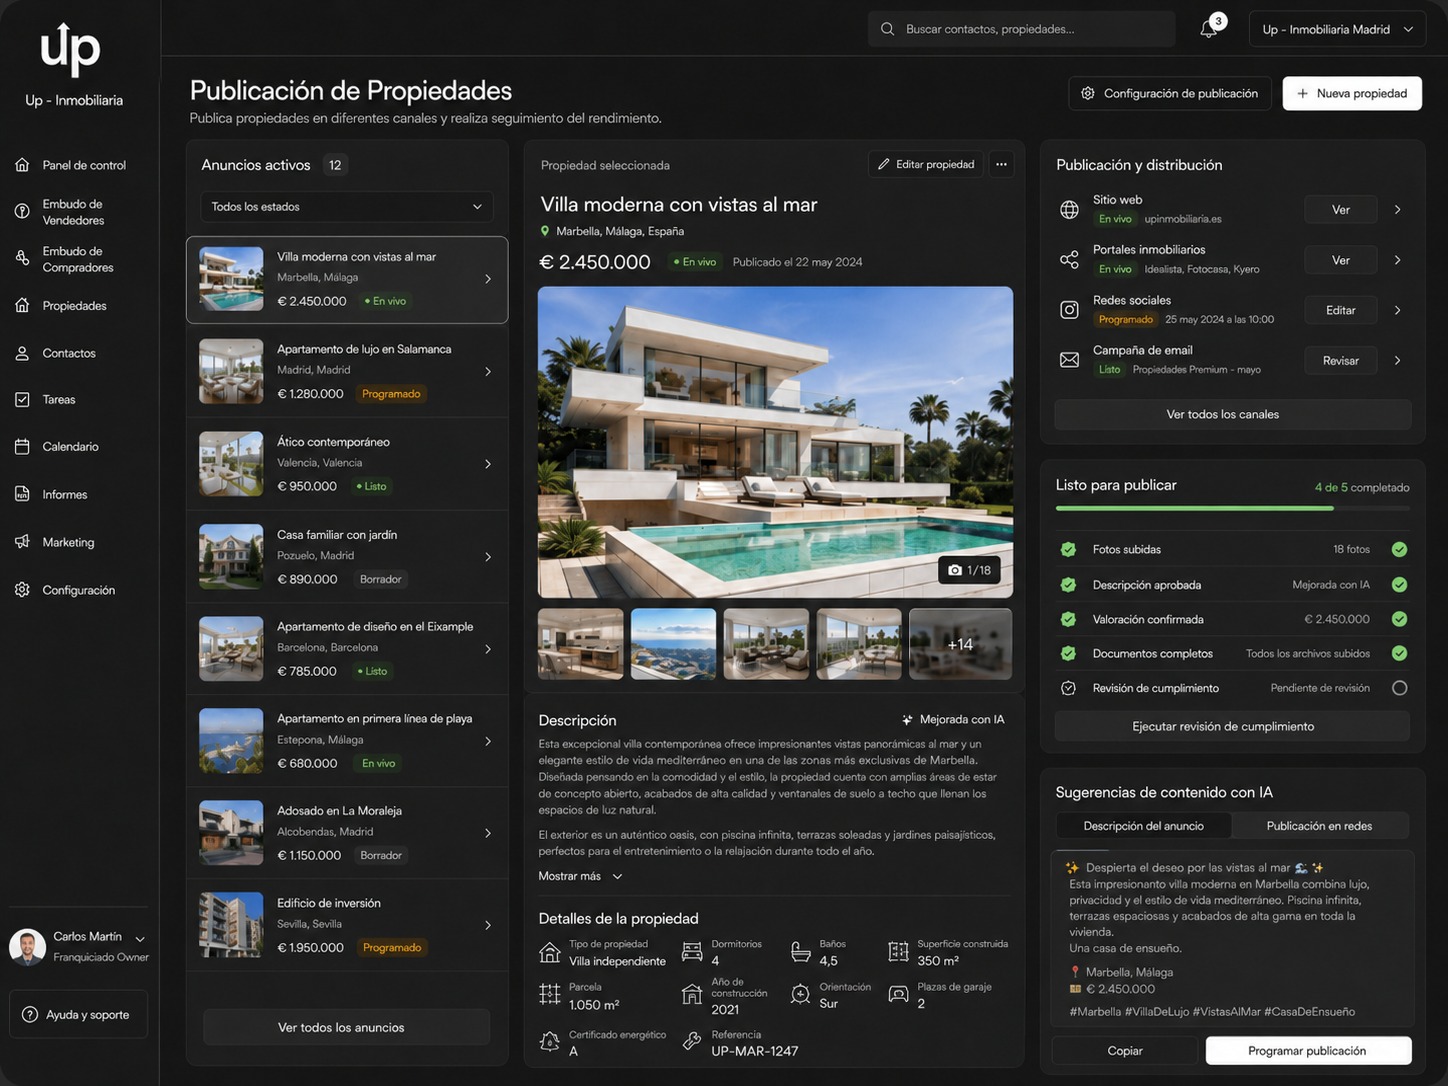Open Configuración de publicación settings
The image size is (1448, 1086).
[x=1170, y=93]
